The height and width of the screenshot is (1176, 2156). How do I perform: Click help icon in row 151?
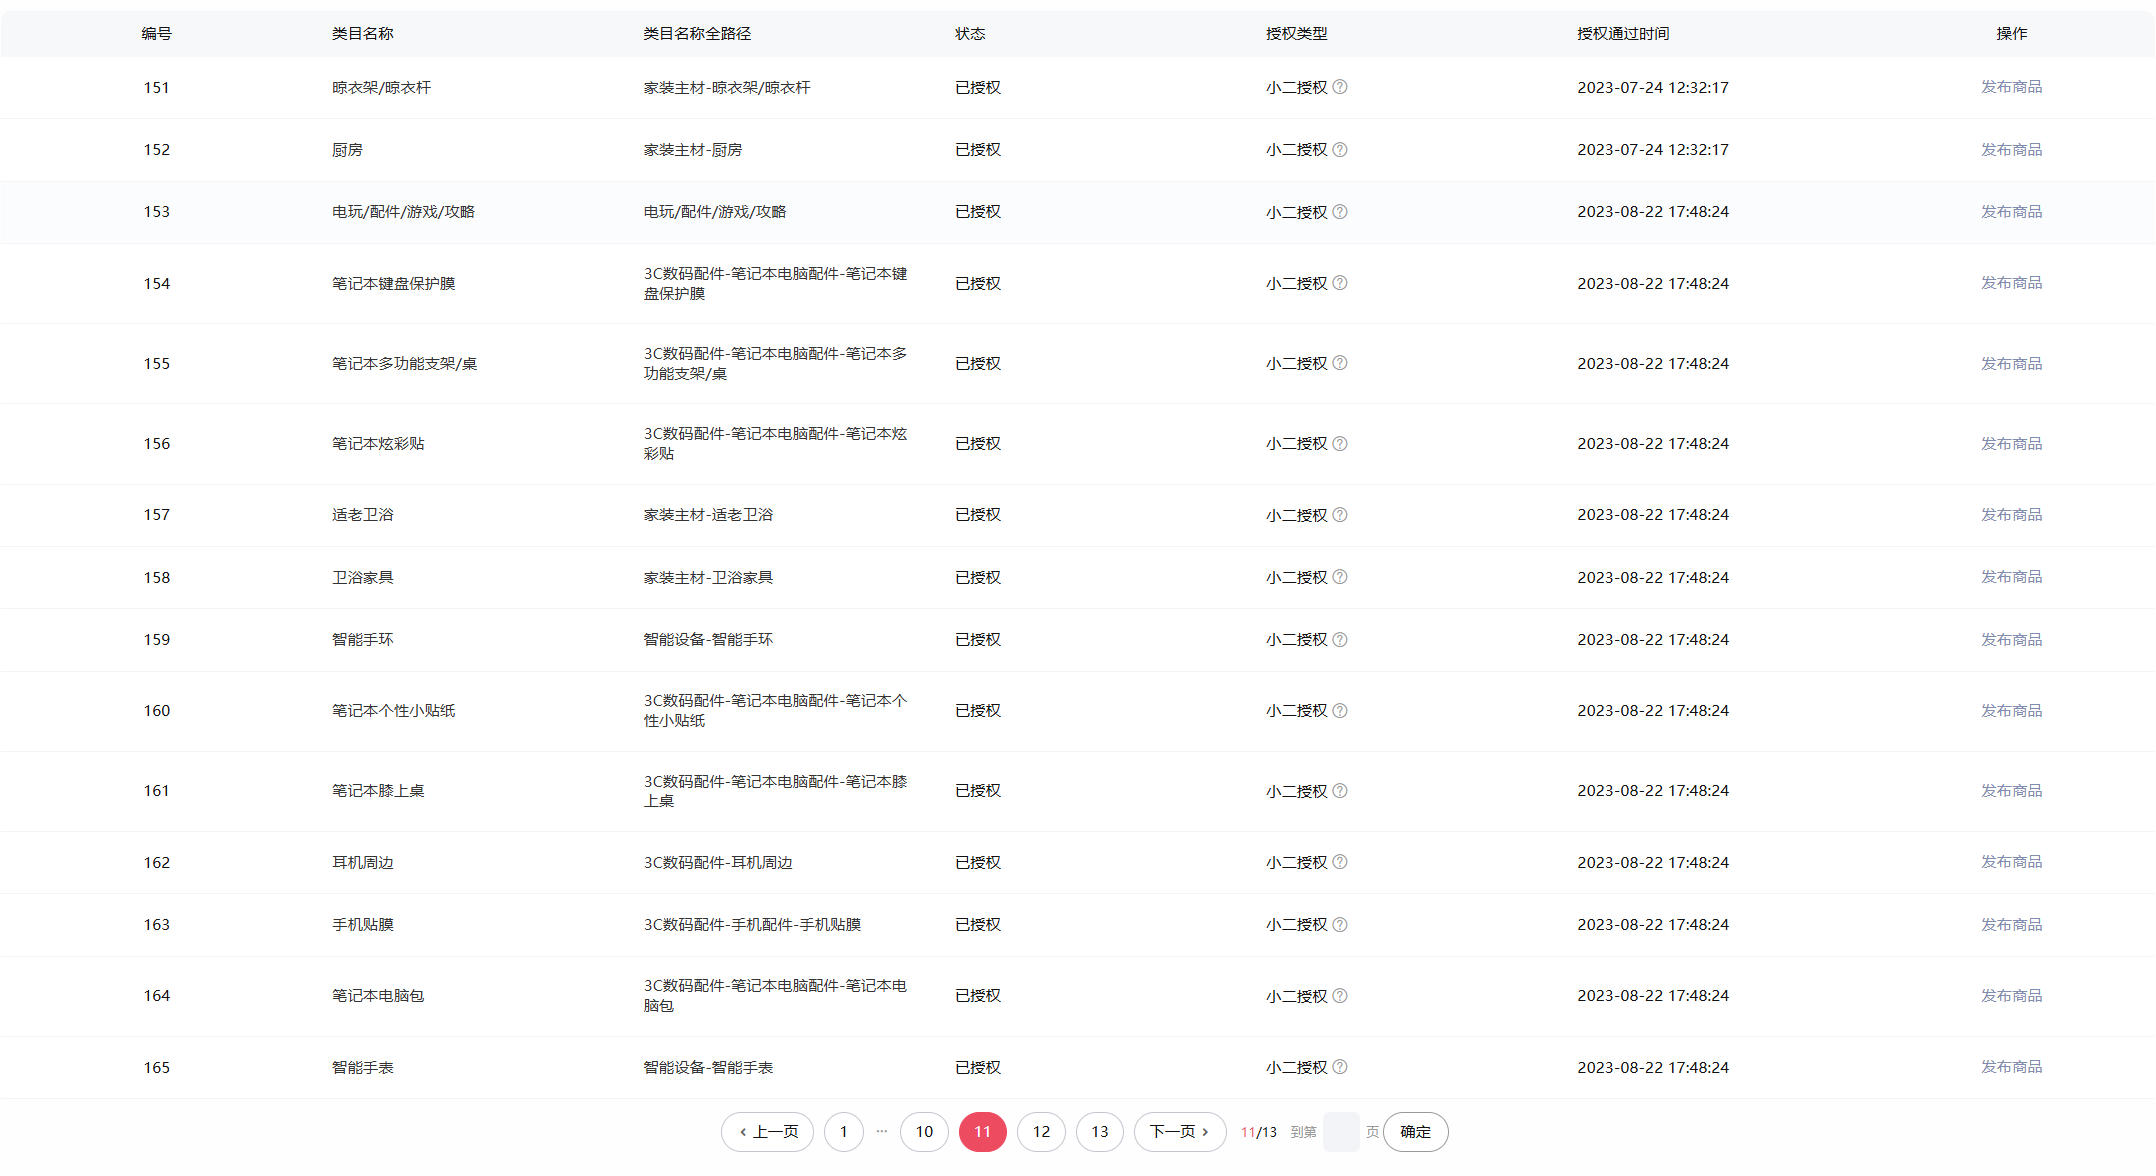pyautogui.click(x=1340, y=87)
